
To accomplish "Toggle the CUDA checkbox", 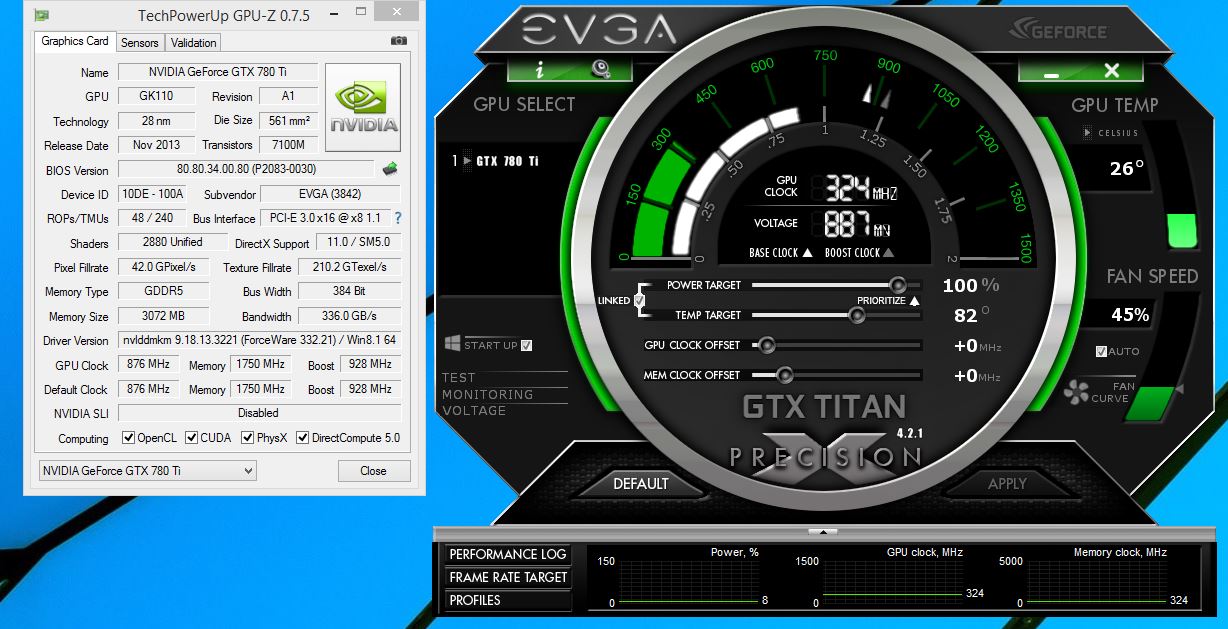I will click(191, 438).
